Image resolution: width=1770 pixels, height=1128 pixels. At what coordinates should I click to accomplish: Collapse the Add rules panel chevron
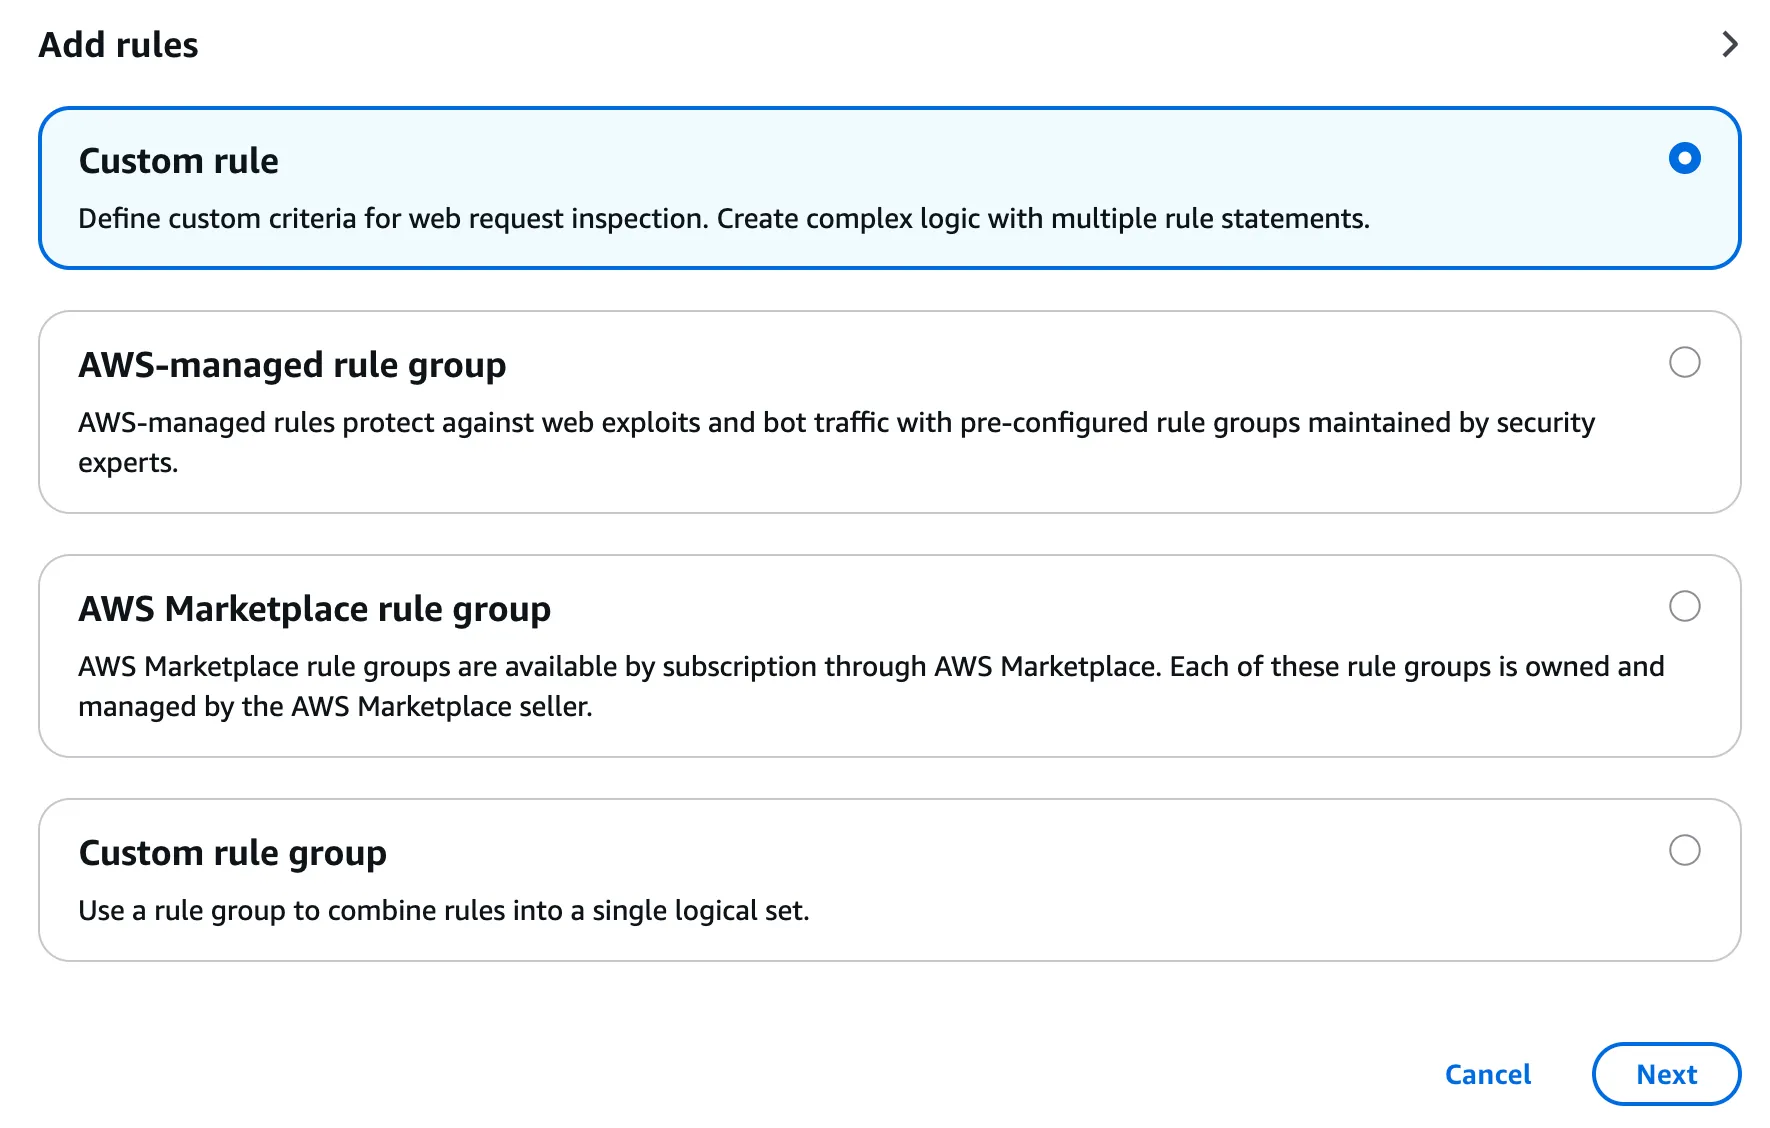point(1729,44)
